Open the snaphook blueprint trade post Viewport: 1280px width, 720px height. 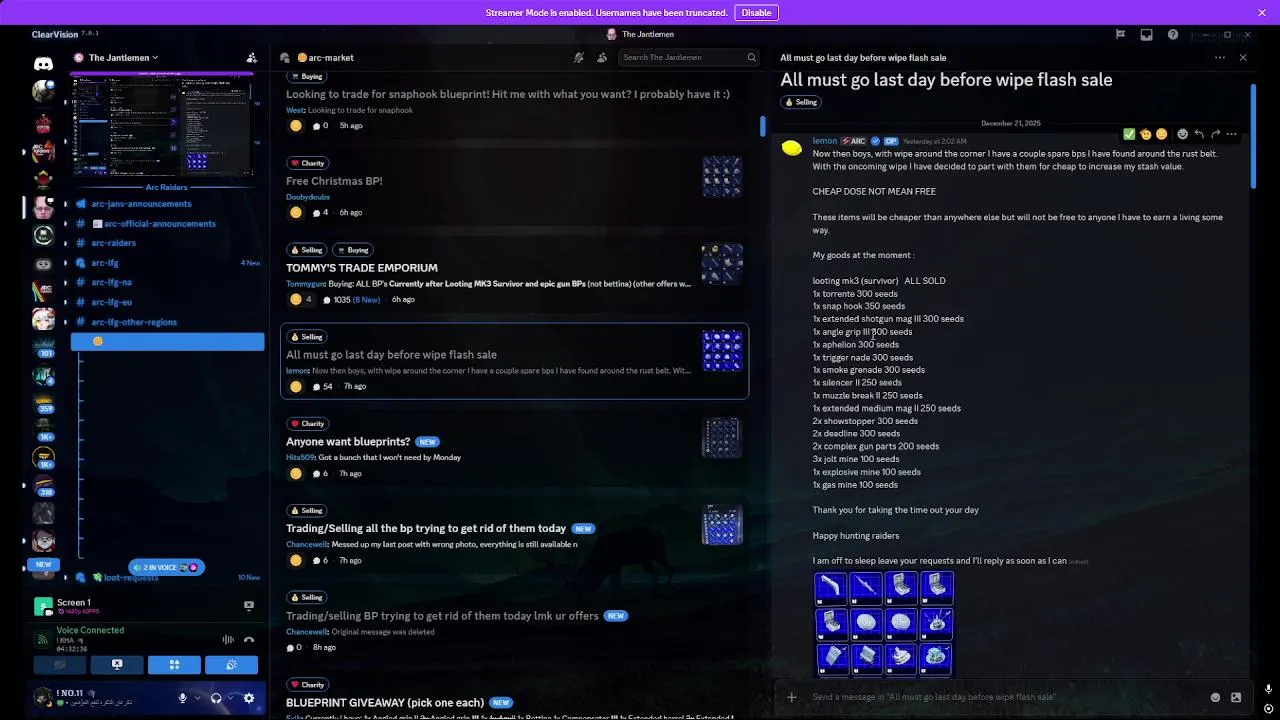[x=508, y=94]
